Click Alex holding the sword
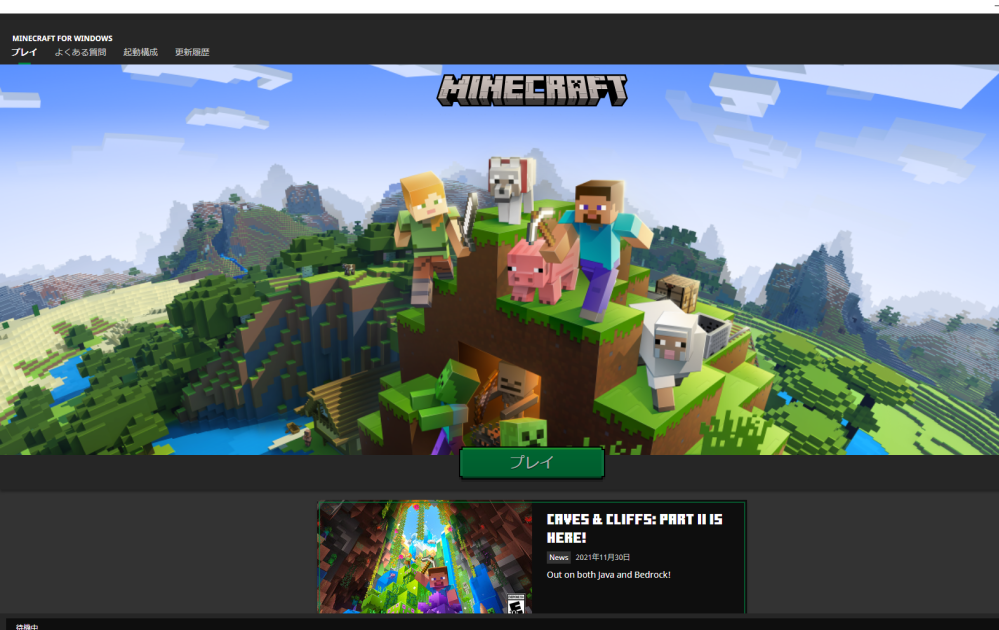Screen dimensions: 999x630 tap(429, 225)
